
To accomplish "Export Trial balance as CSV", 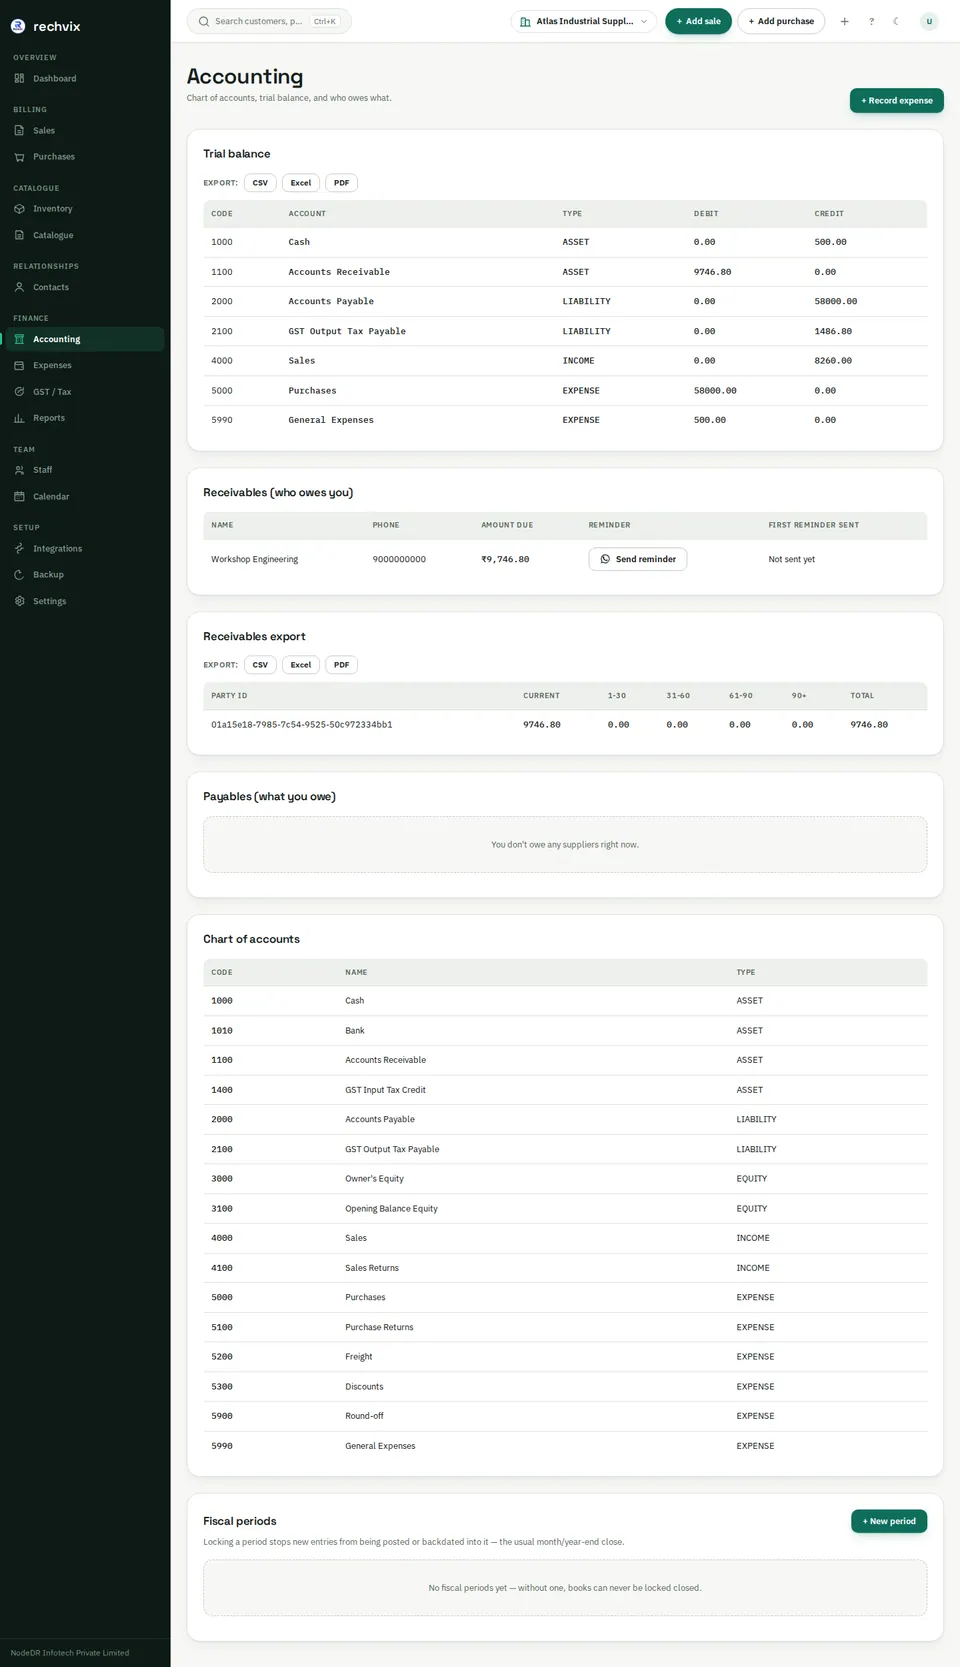I will click(260, 183).
